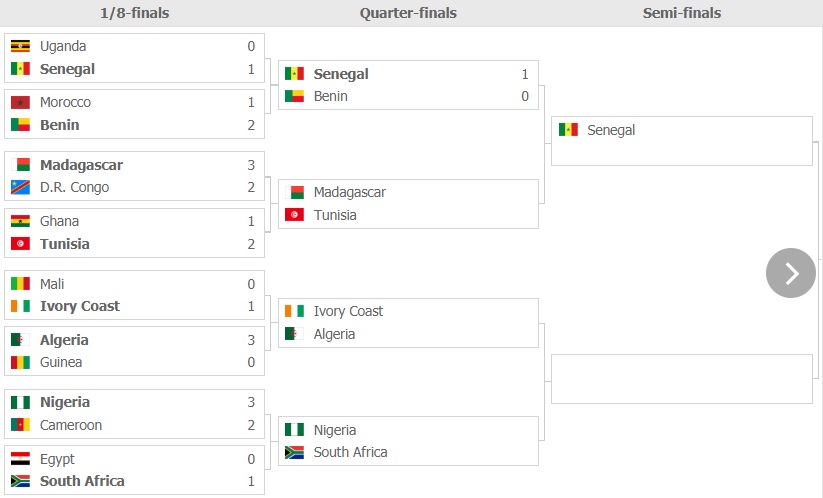This screenshot has width=823, height=498.
Task: Click the Guinea team name
Action: click(61, 363)
